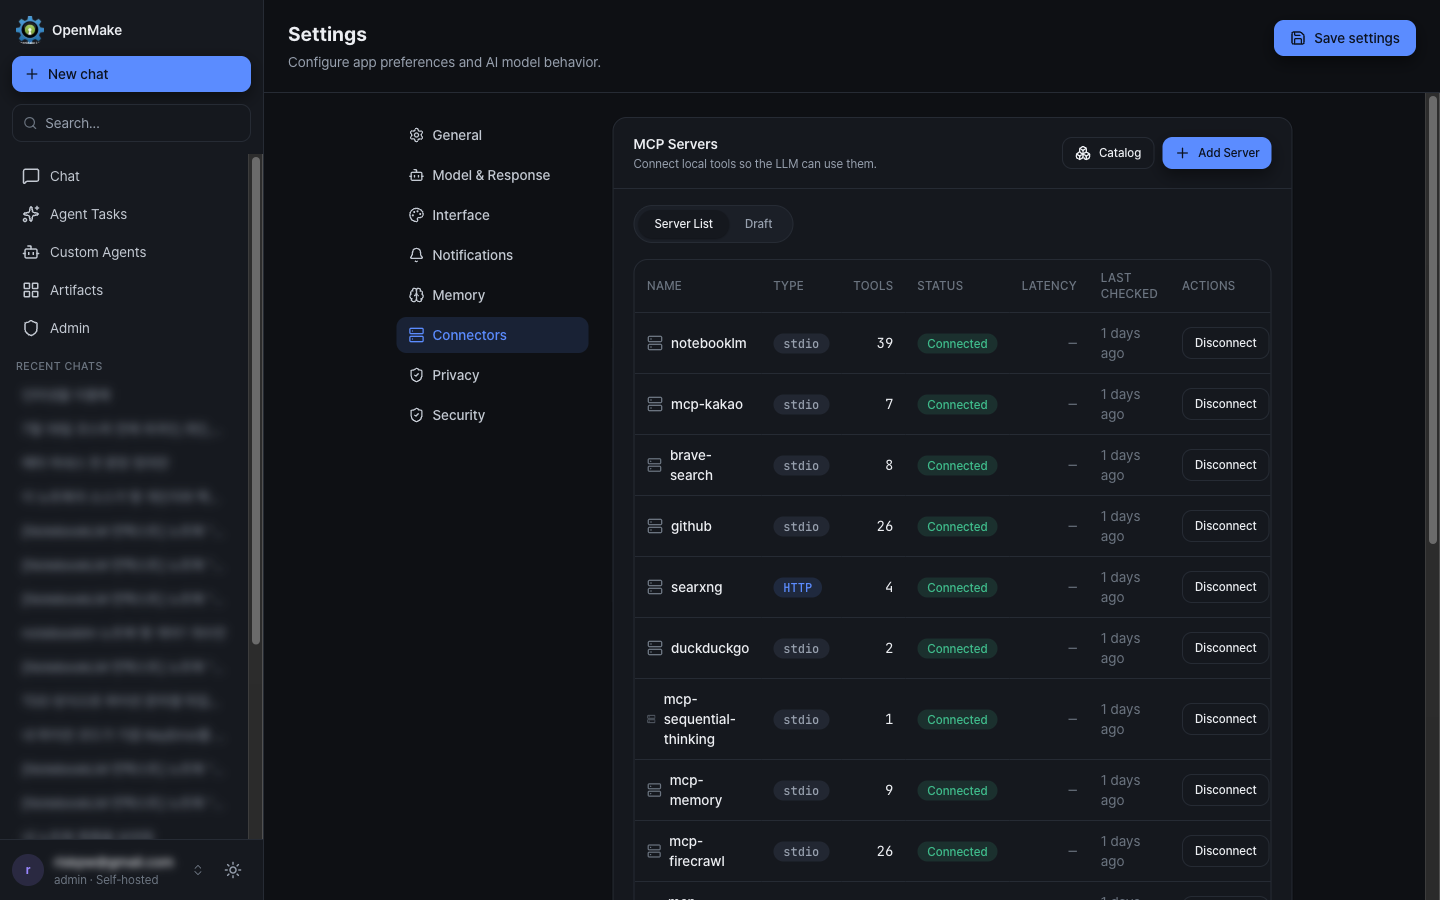
Task: Click the user avatar circle
Action: (28, 870)
